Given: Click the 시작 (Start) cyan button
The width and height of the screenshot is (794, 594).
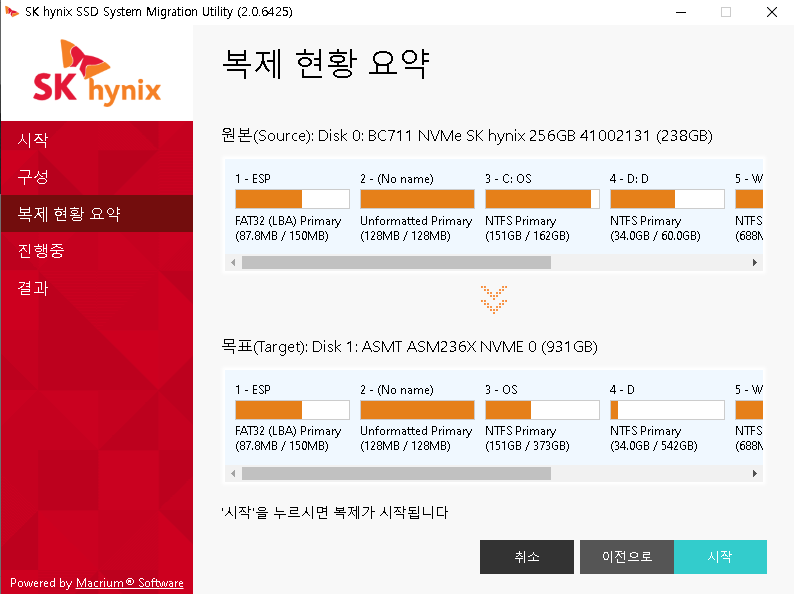Looking at the screenshot, I should [720, 557].
